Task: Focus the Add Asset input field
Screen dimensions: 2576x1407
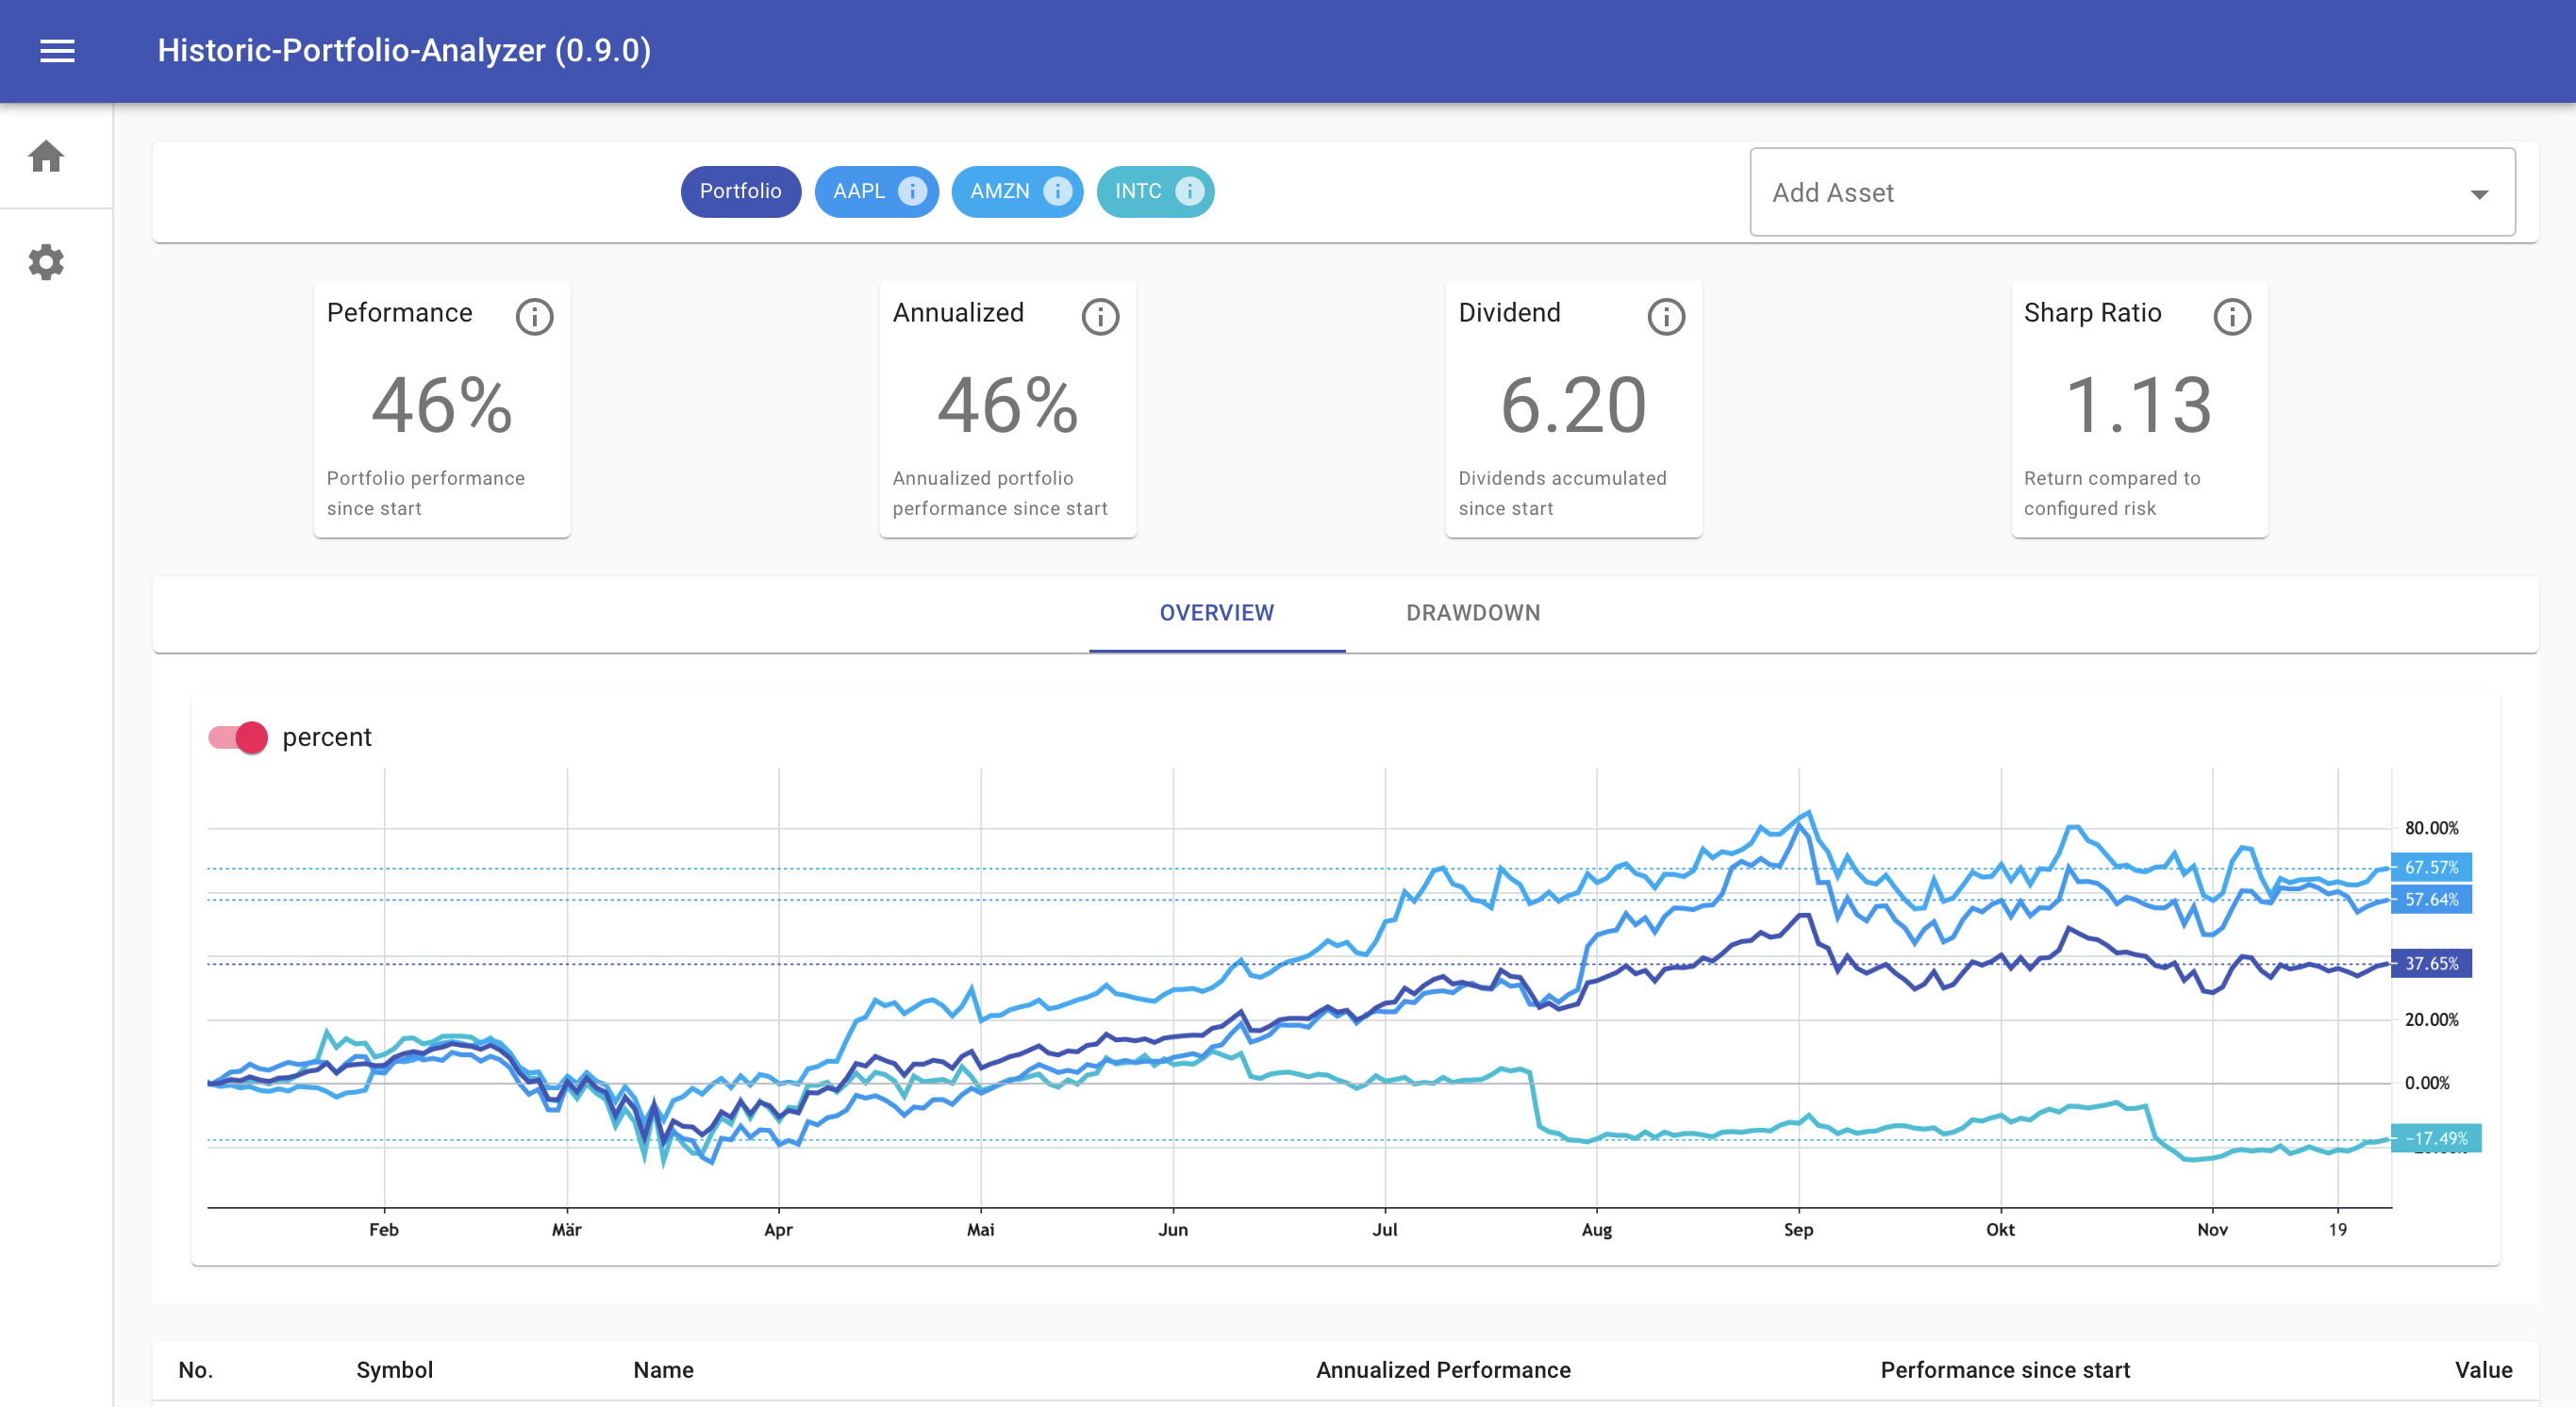Action: pos(2132,192)
